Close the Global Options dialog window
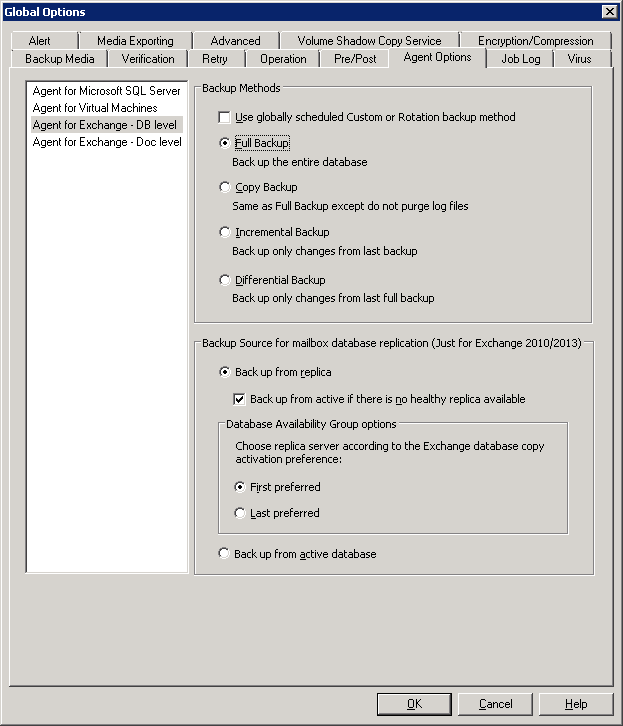 [x=608, y=11]
